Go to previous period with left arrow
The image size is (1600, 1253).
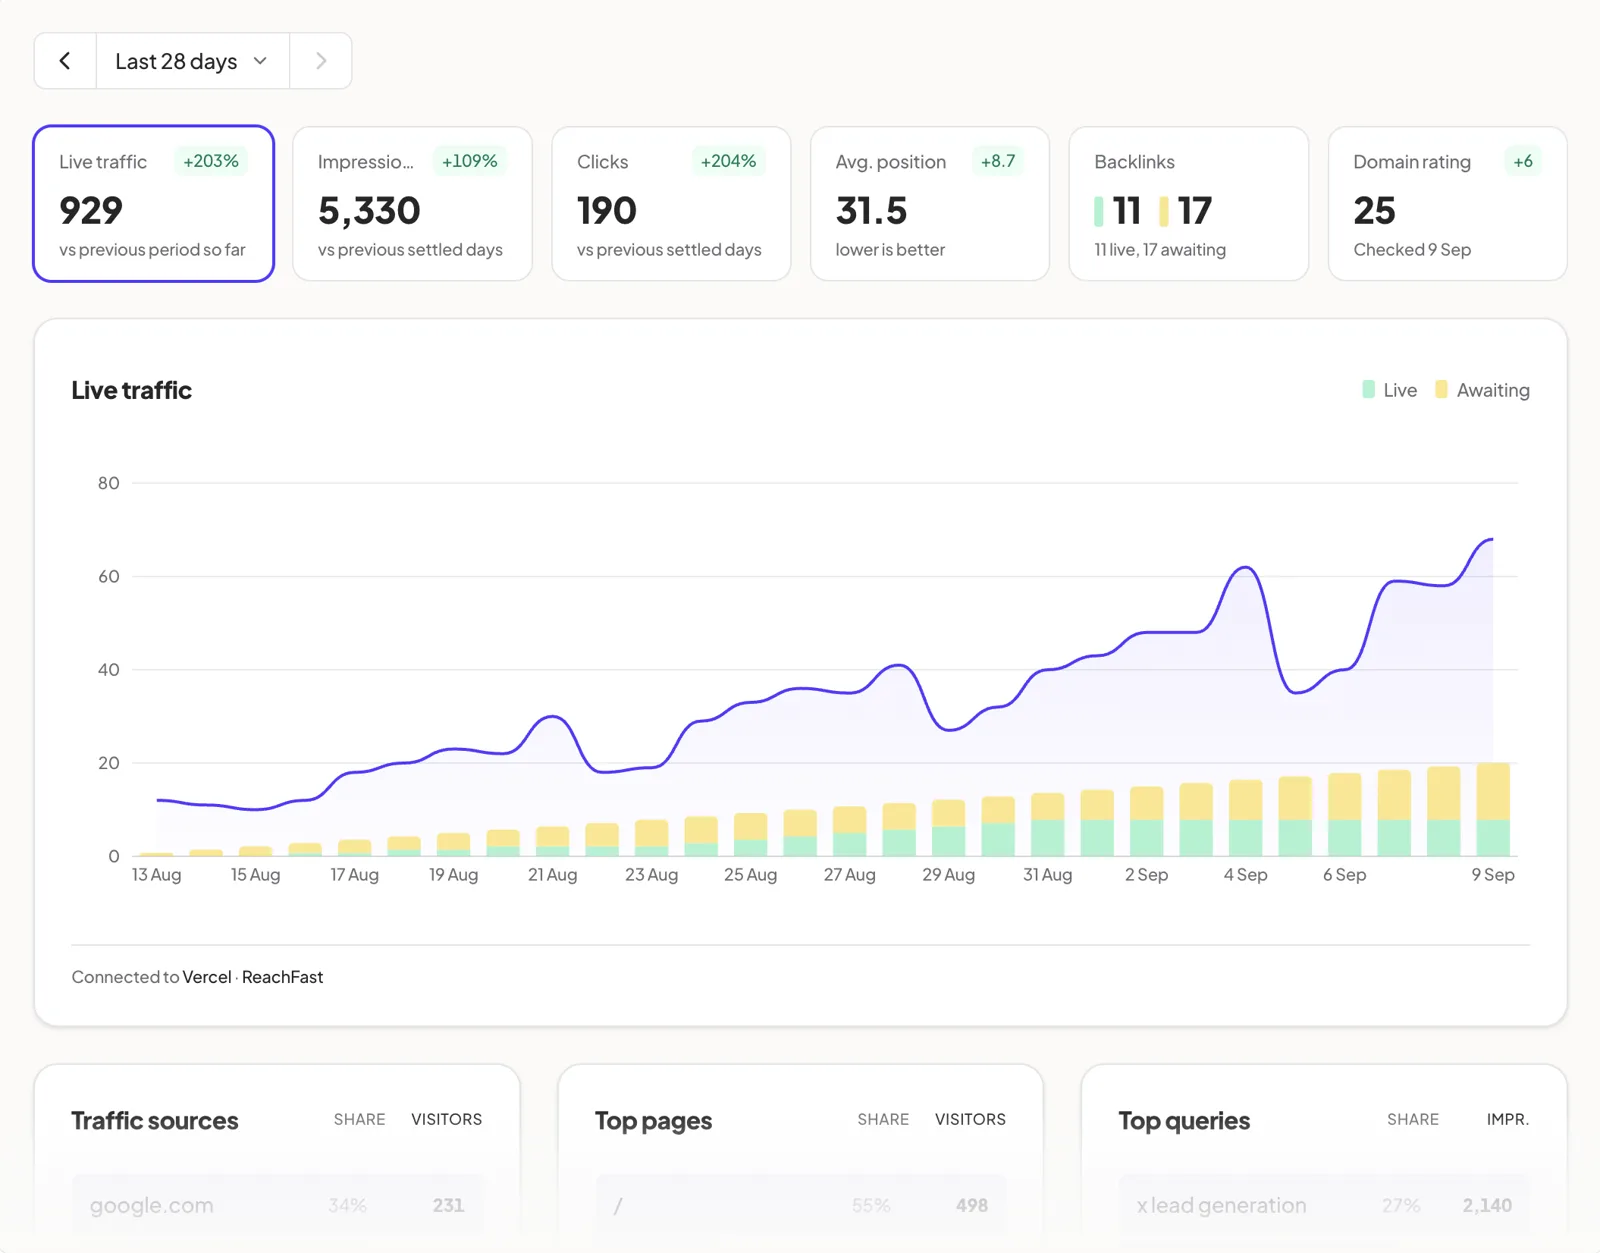(65, 61)
